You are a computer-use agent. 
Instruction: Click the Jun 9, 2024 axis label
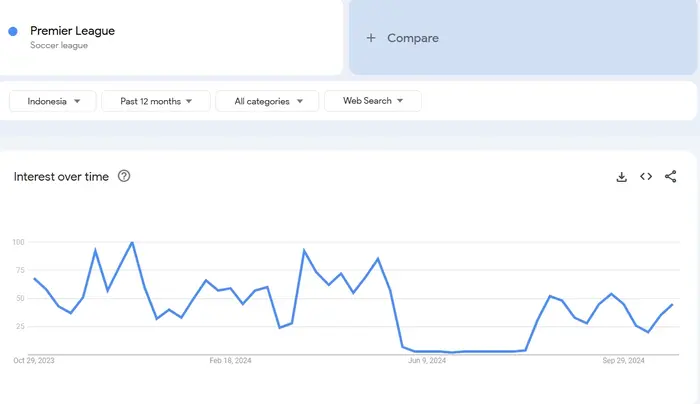(427, 360)
